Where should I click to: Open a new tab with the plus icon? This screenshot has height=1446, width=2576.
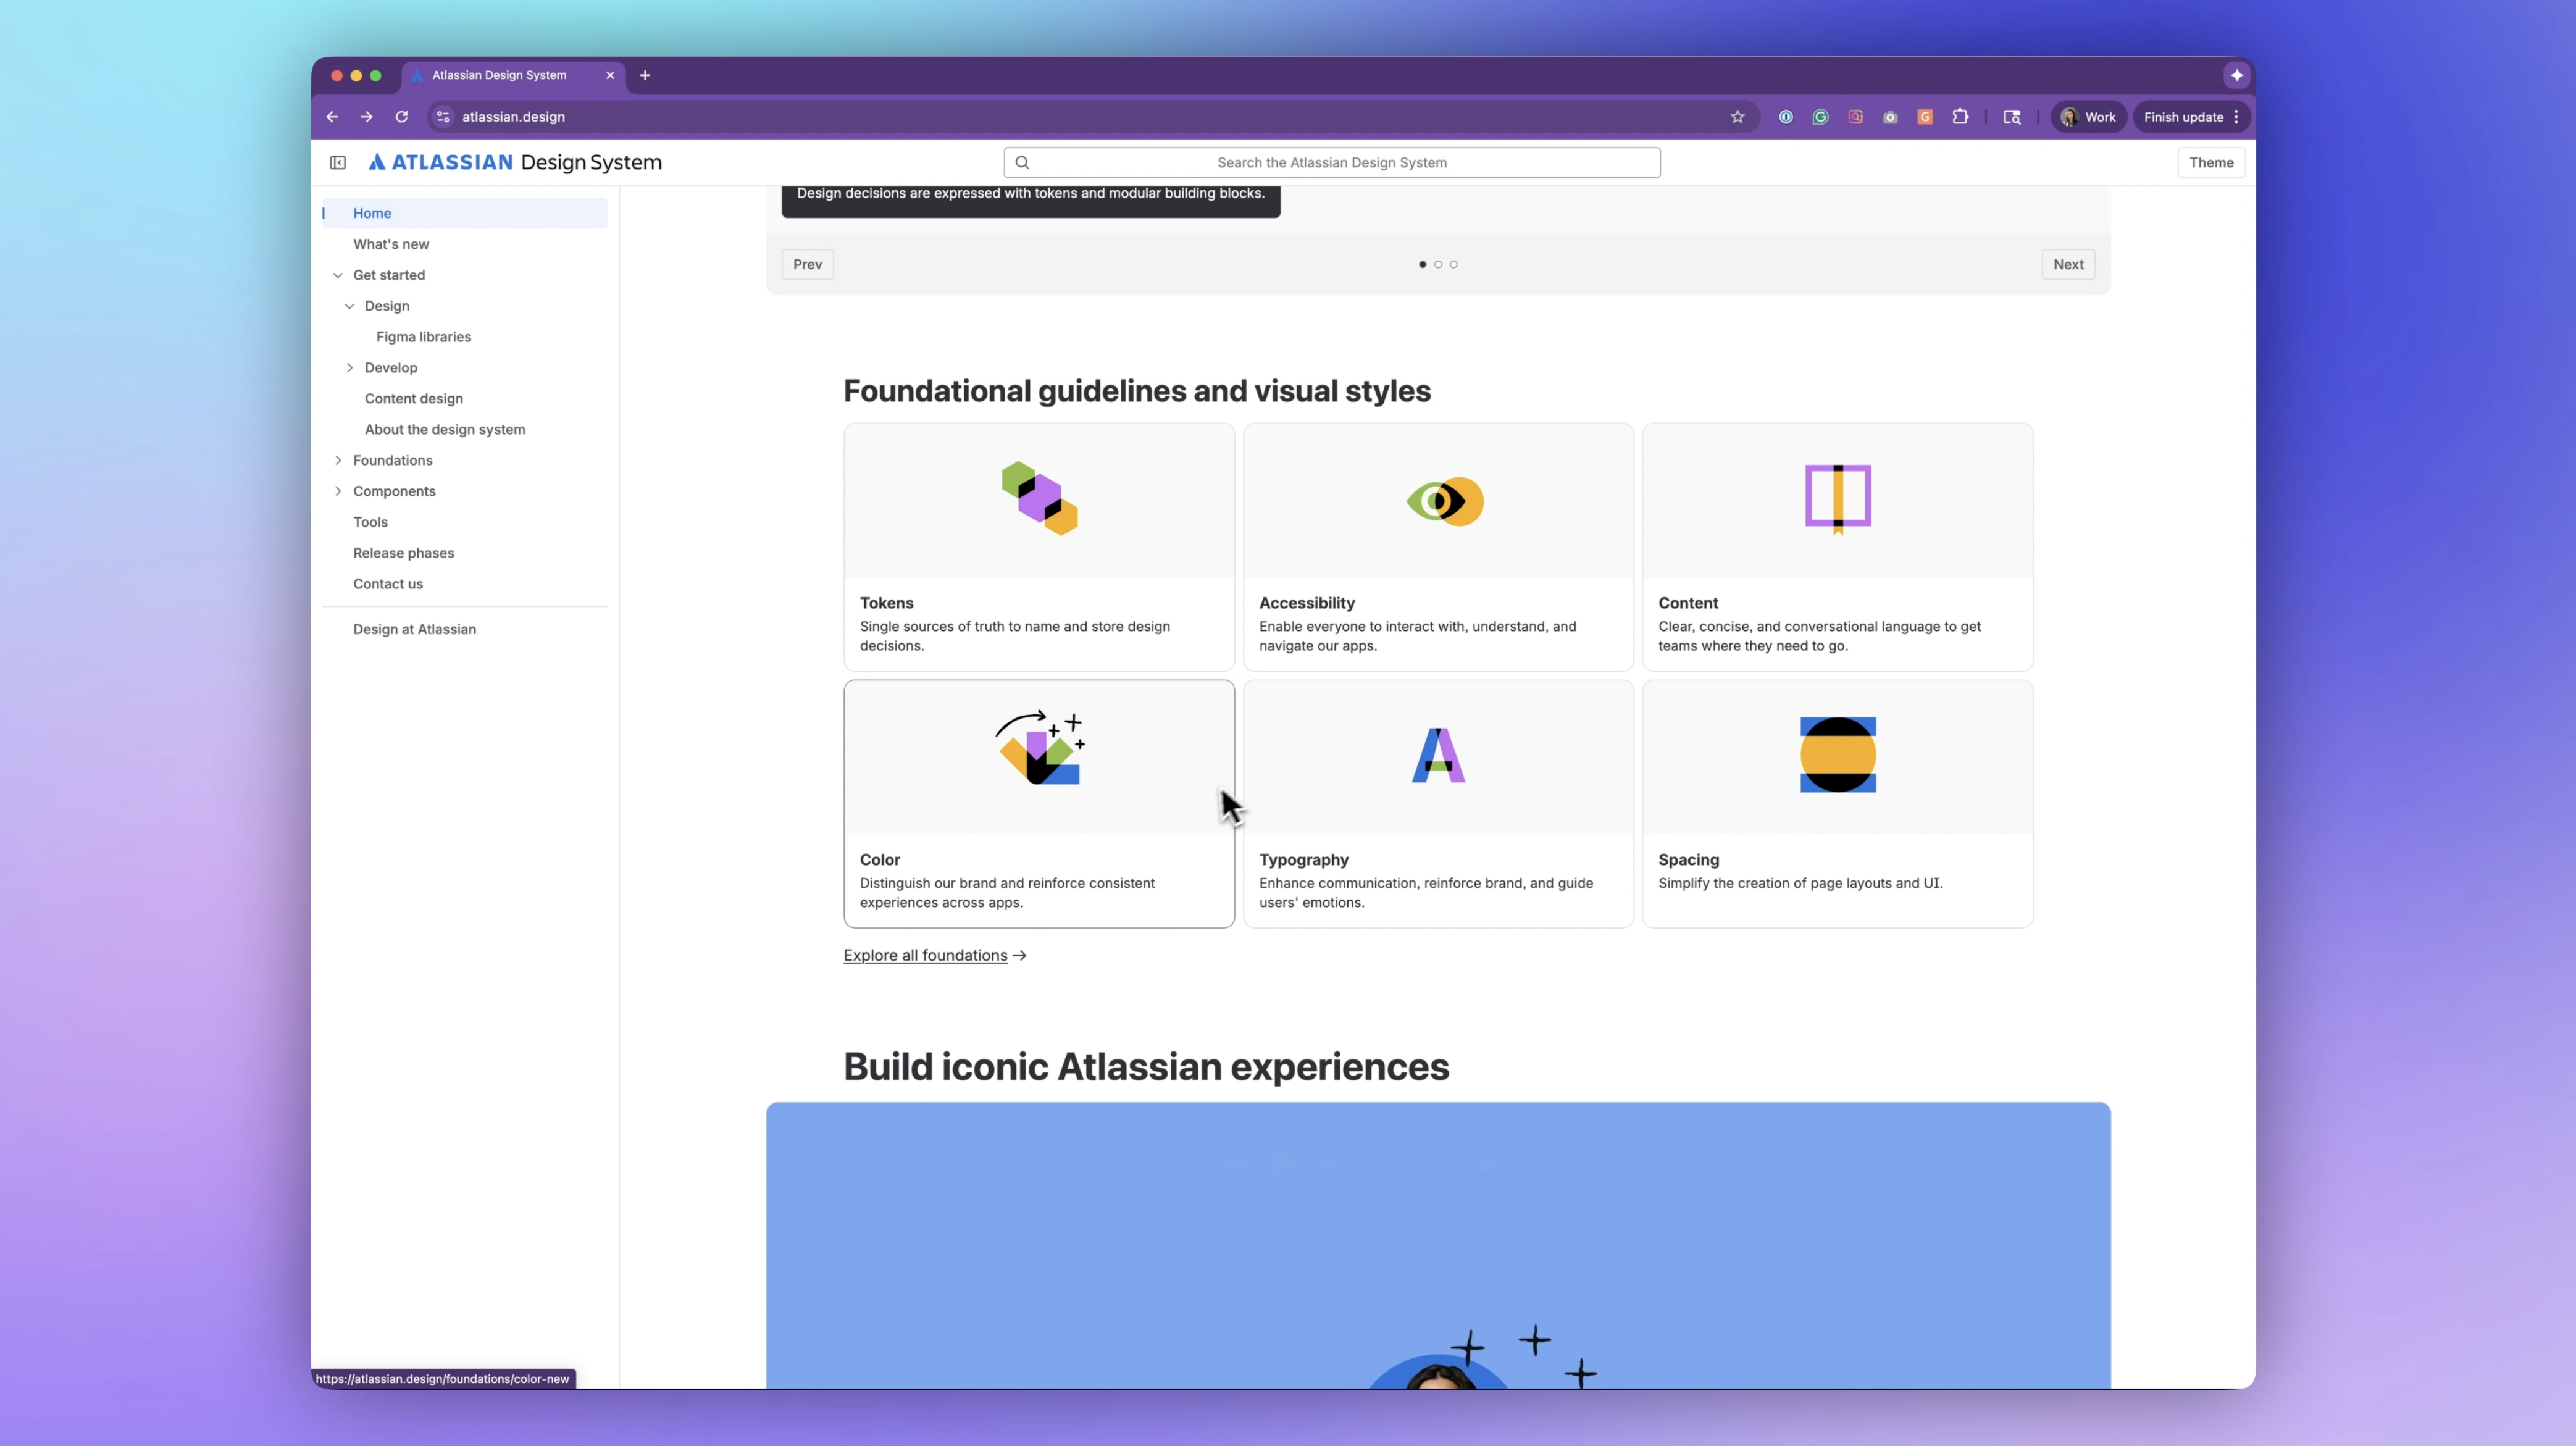tap(645, 75)
